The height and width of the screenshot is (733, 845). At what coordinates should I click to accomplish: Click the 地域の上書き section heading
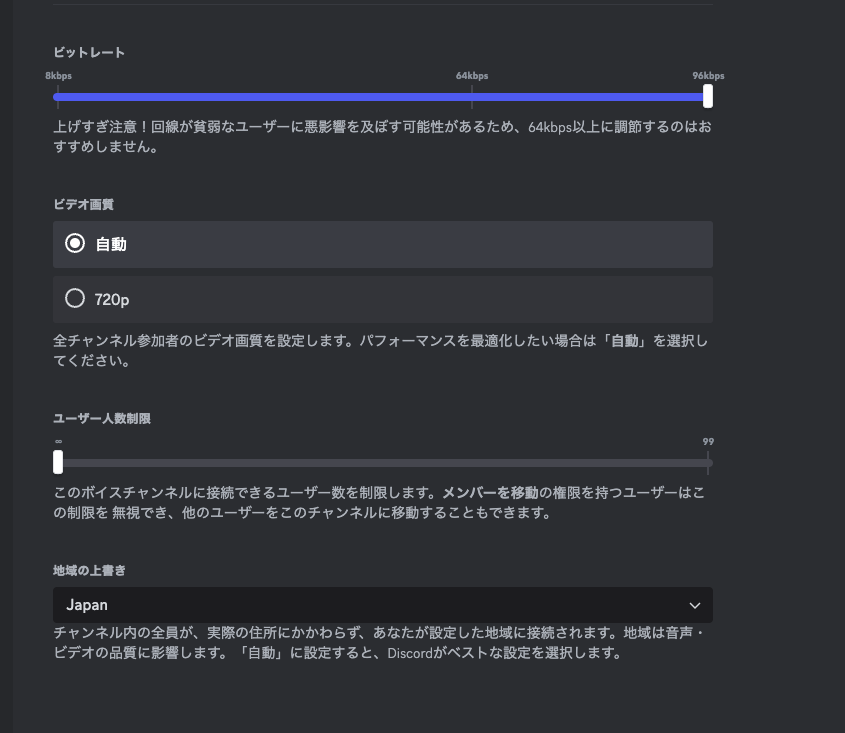(89, 569)
